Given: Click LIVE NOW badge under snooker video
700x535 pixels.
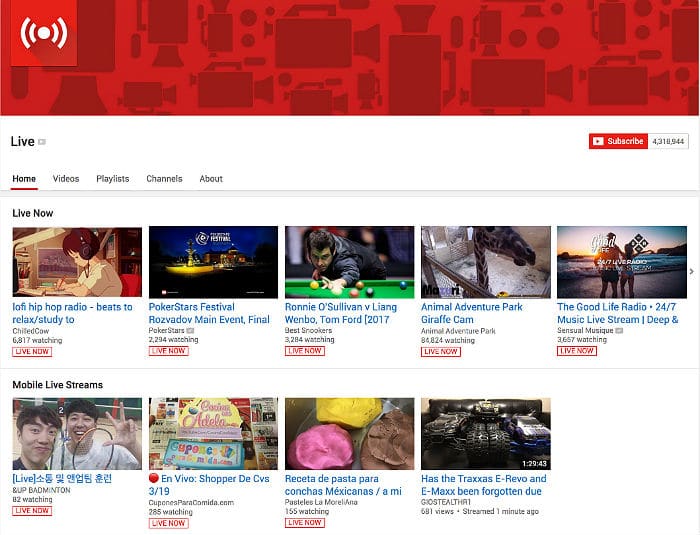Looking at the screenshot, I should click(305, 351).
